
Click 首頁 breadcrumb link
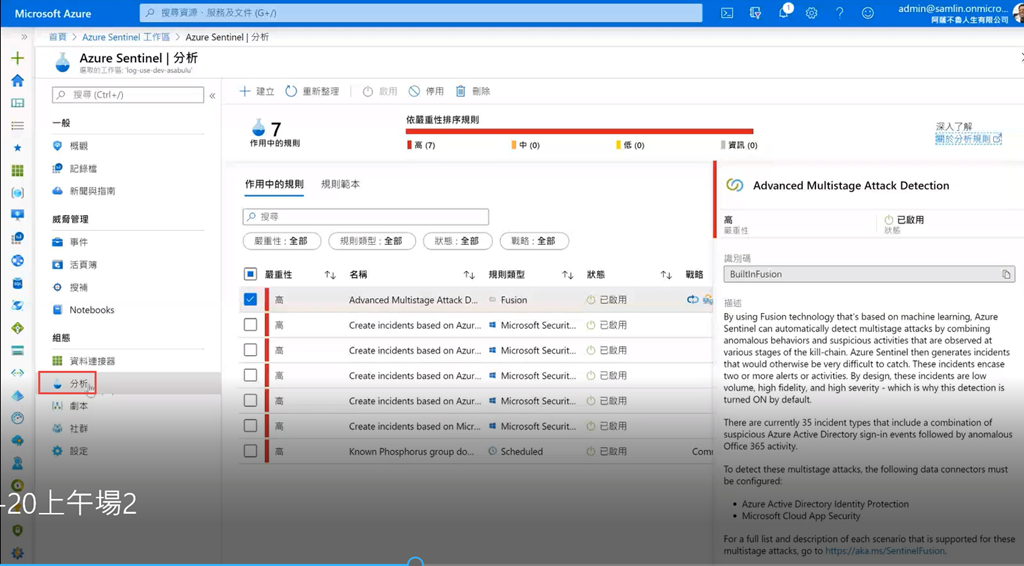coord(58,37)
